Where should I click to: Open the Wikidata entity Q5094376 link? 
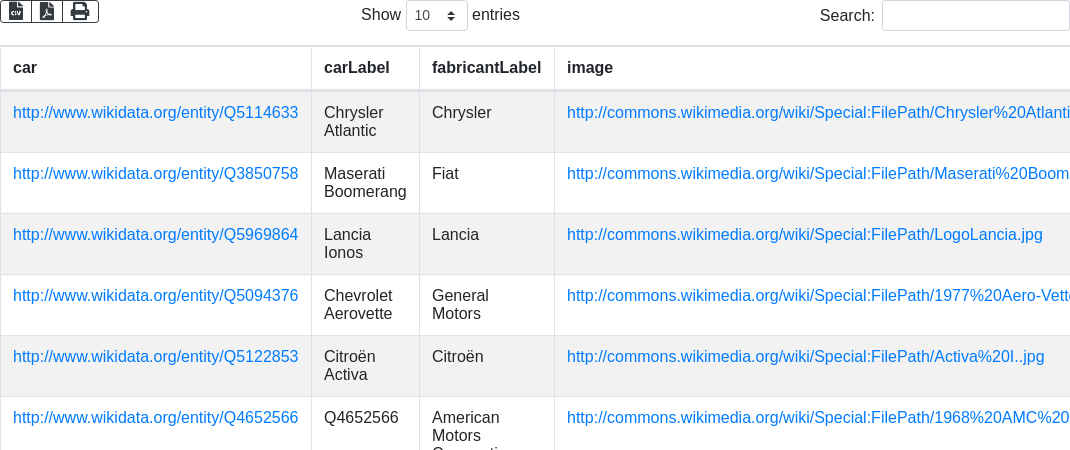coord(155,296)
